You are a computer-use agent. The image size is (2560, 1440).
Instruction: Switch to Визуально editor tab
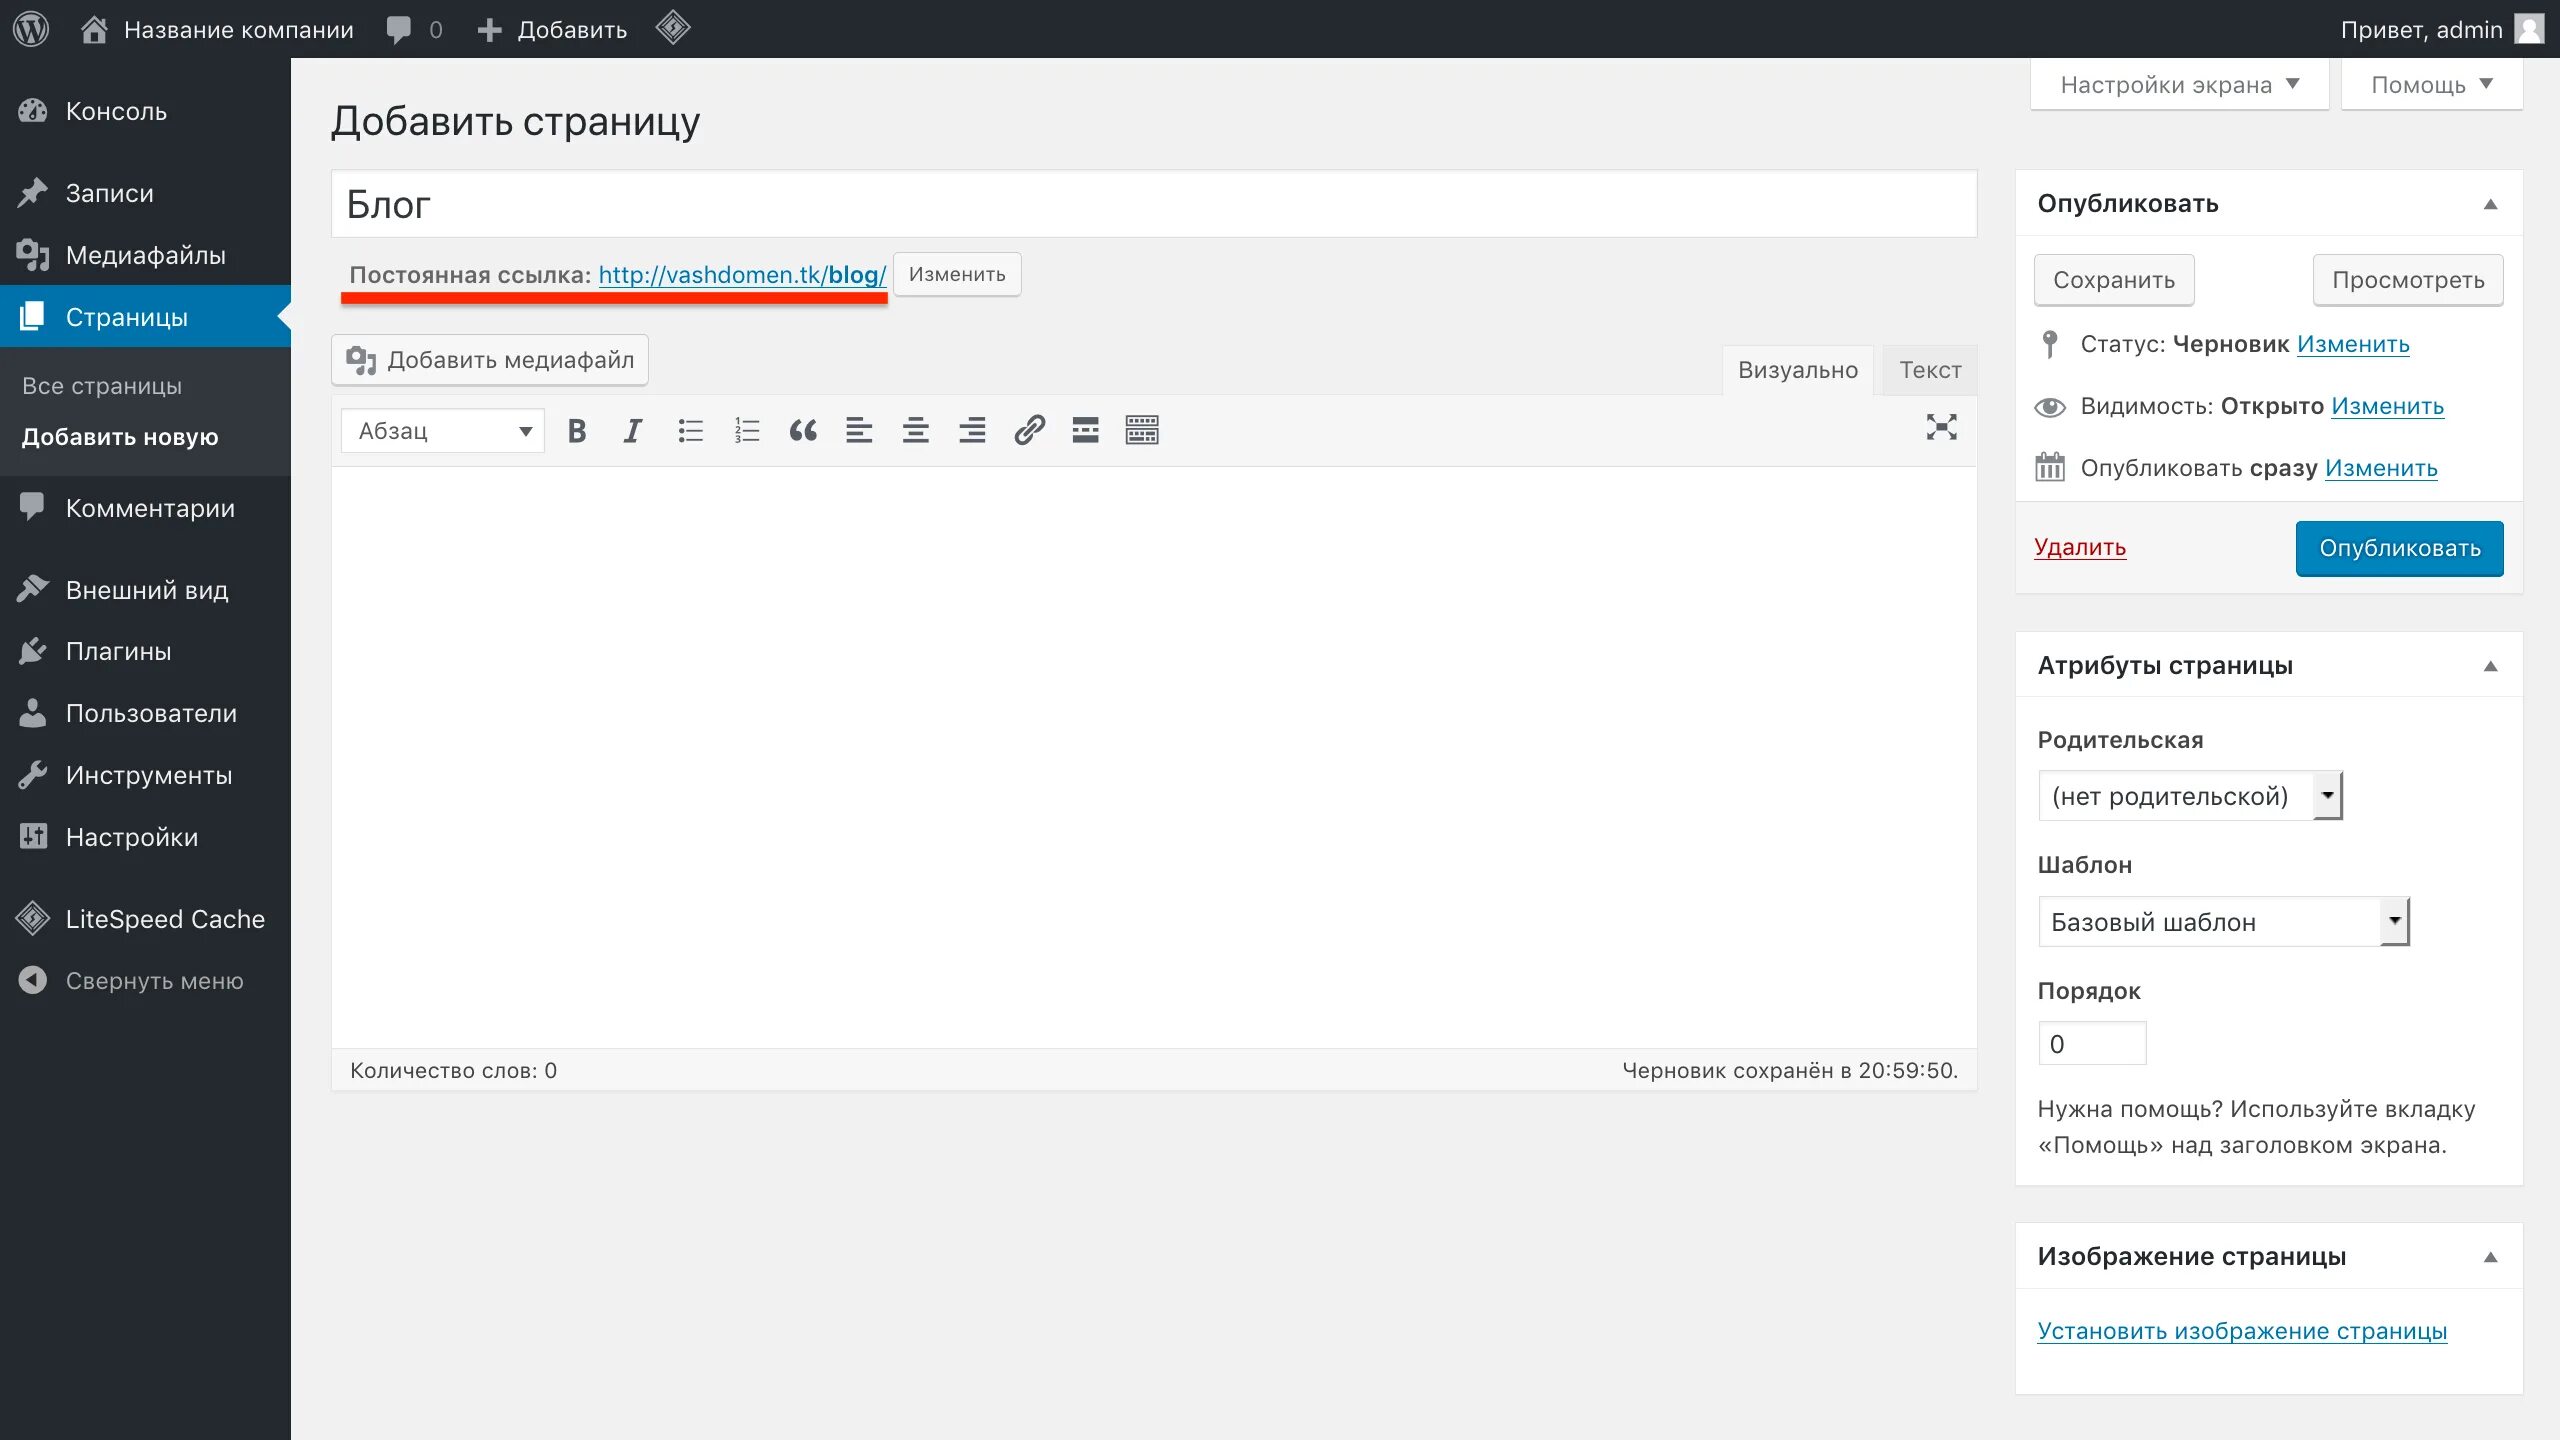click(1798, 370)
